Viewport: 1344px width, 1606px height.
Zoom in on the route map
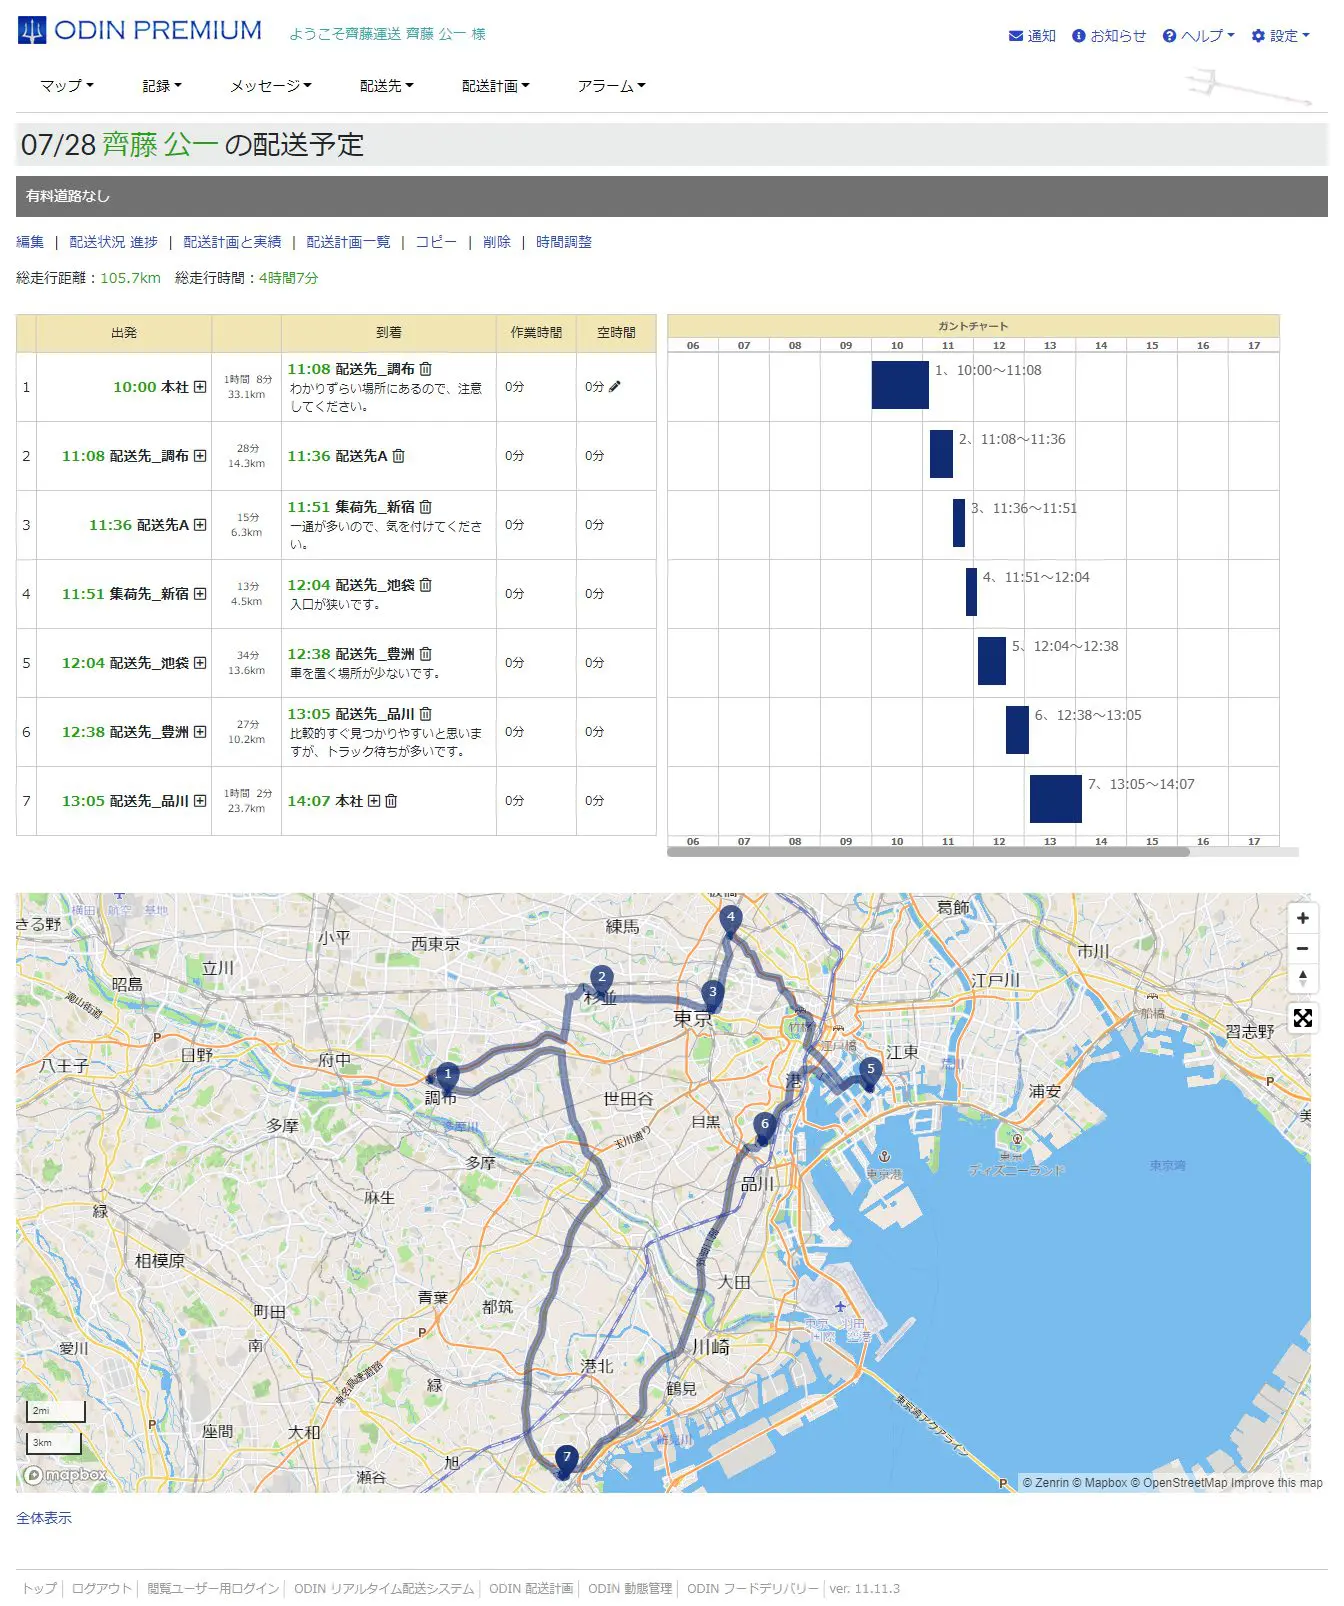pyautogui.click(x=1302, y=918)
